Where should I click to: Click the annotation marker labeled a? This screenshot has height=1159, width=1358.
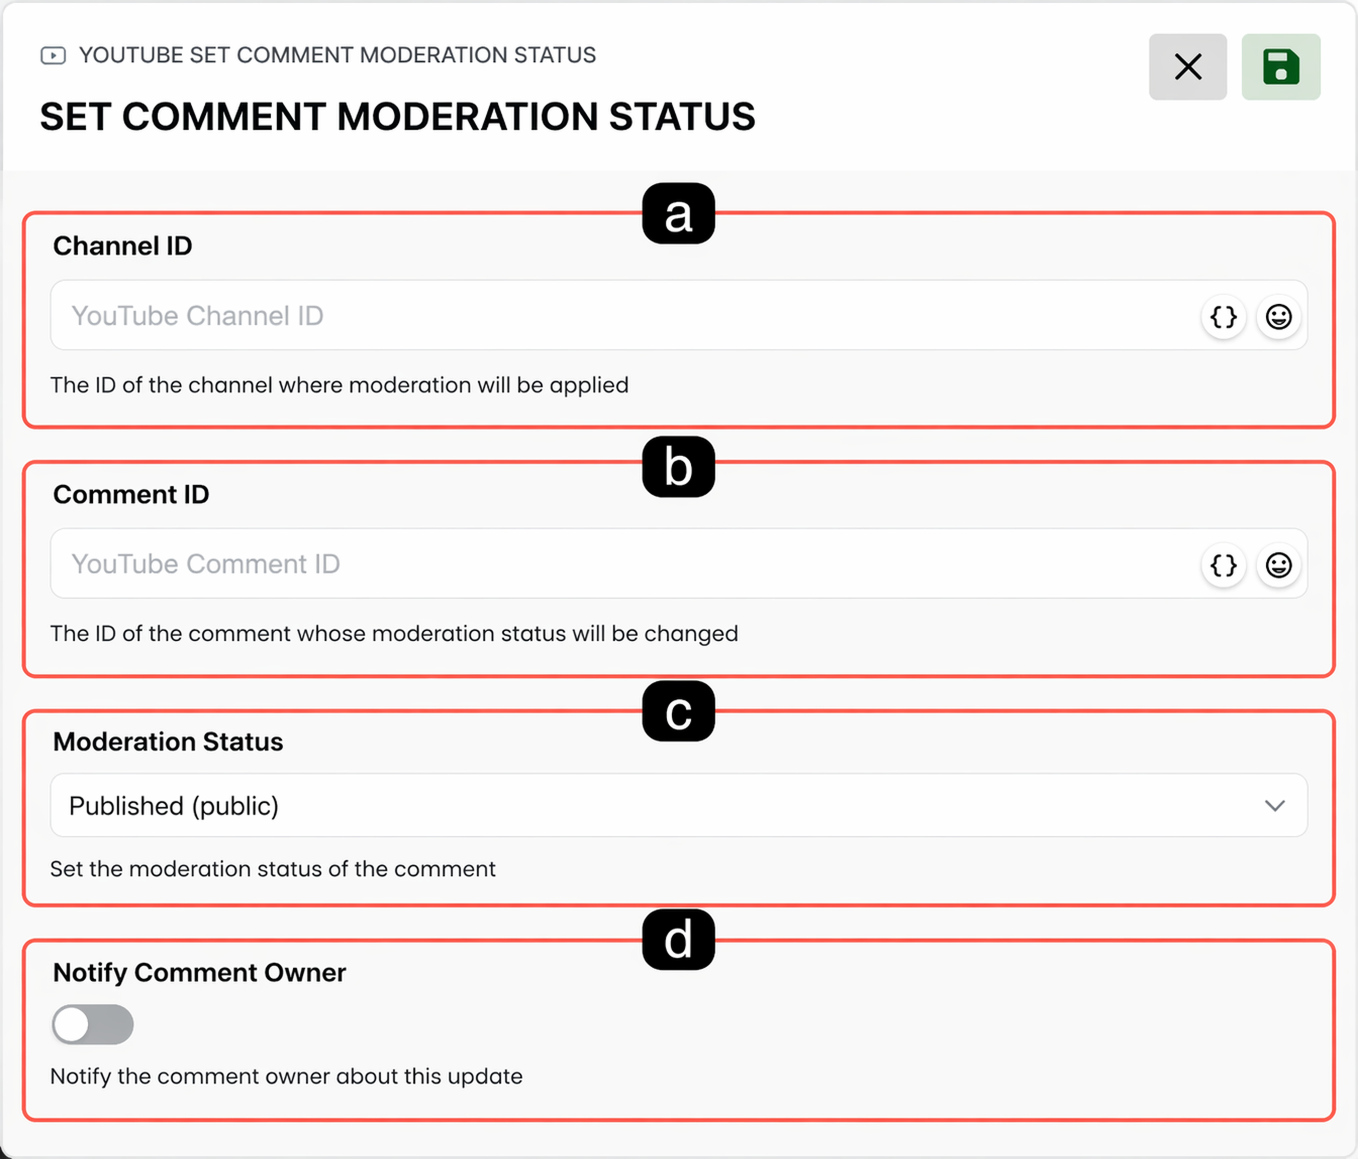[679, 214]
